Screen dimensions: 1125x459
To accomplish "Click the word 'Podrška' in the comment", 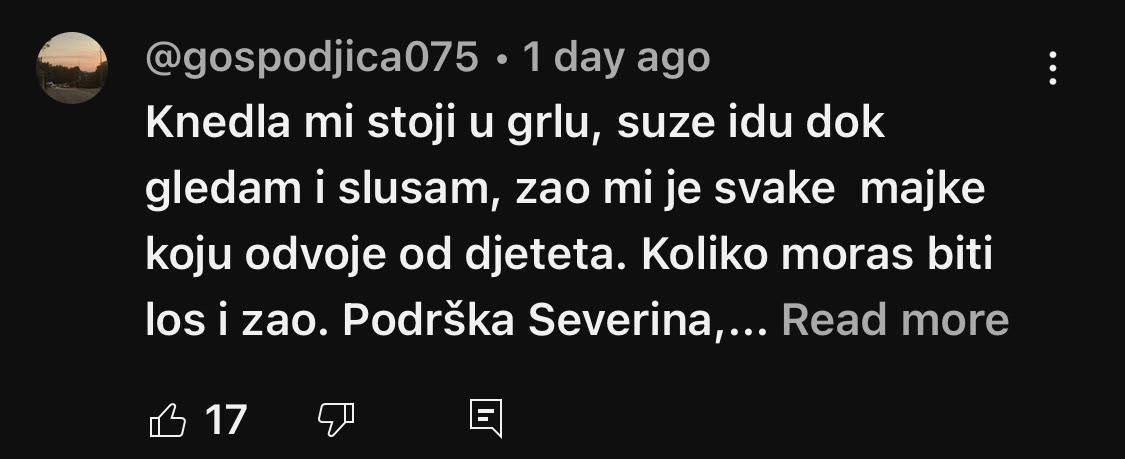I will tap(429, 321).
